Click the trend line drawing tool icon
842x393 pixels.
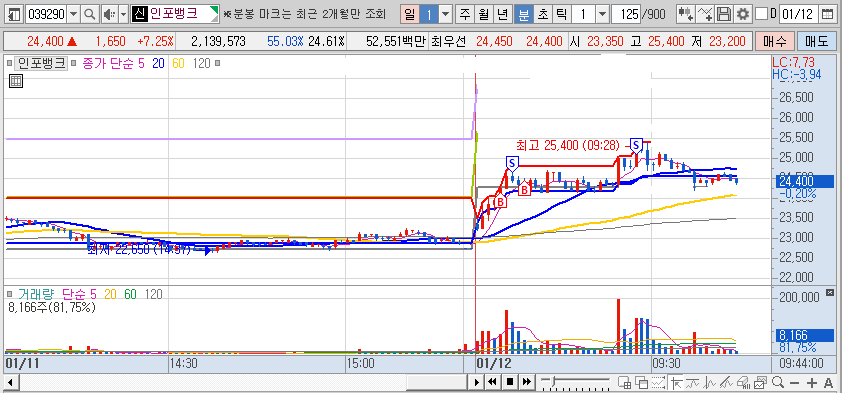point(727,382)
